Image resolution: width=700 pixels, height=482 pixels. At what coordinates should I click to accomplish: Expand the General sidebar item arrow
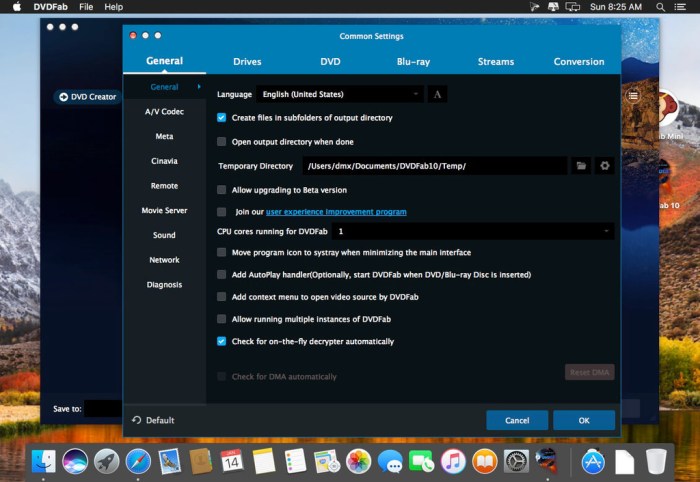click(198, 87)
